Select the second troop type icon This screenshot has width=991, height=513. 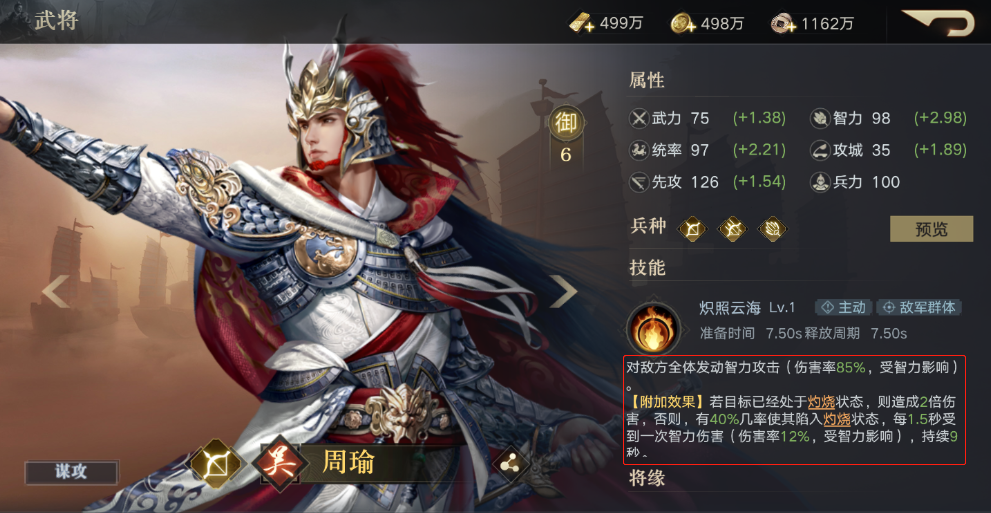(x=733, y=229)
